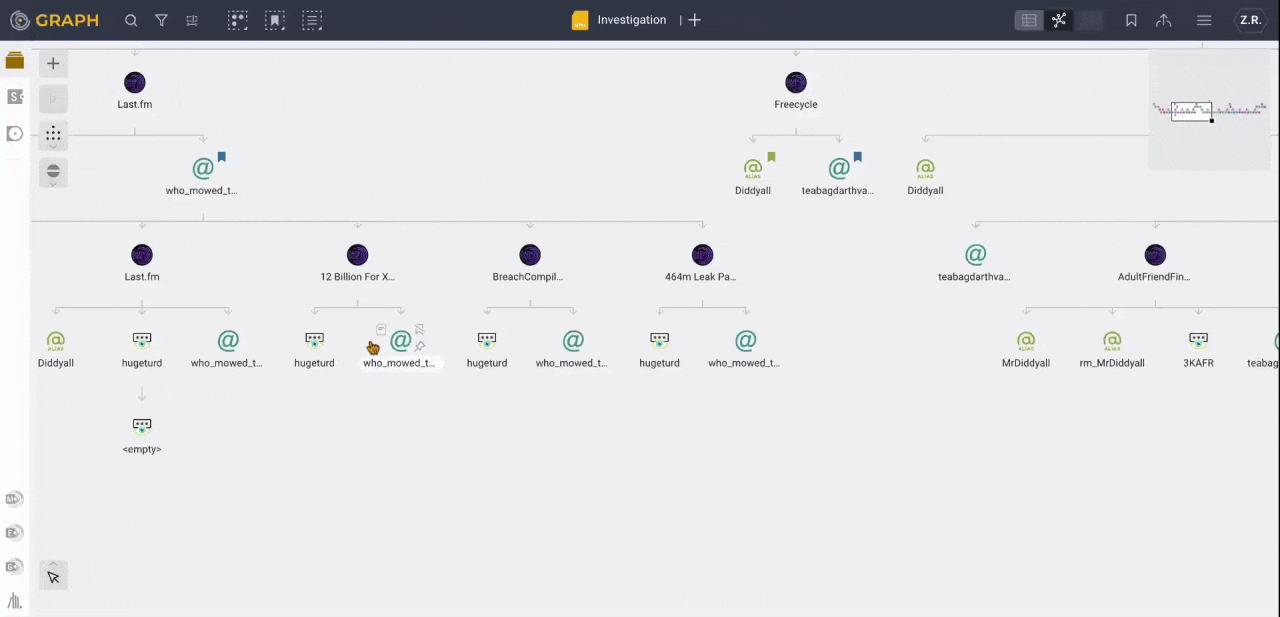Click the M badge icon in the sidebar
Screen dimensions: 1280x617
point(14,499)
